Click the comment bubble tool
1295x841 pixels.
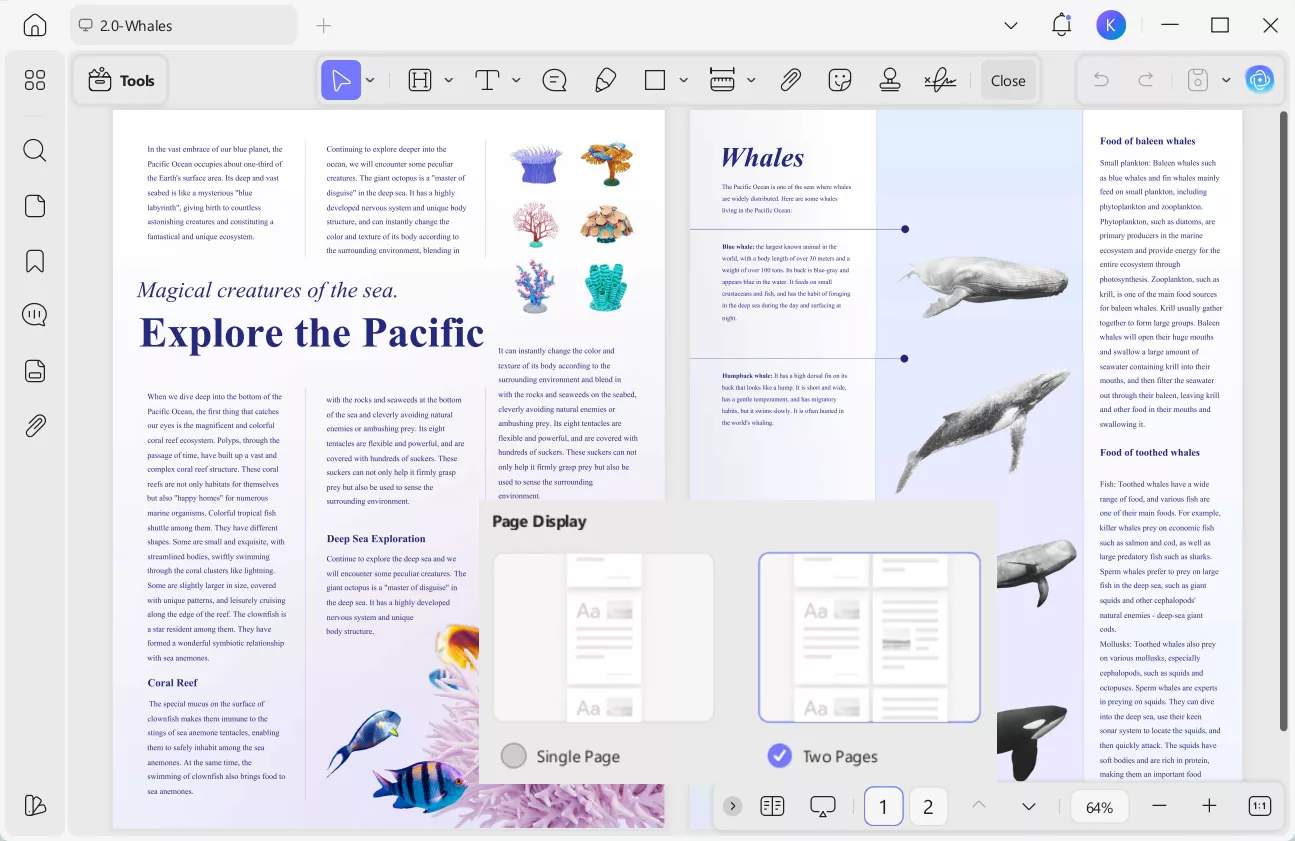pos(554,81)
